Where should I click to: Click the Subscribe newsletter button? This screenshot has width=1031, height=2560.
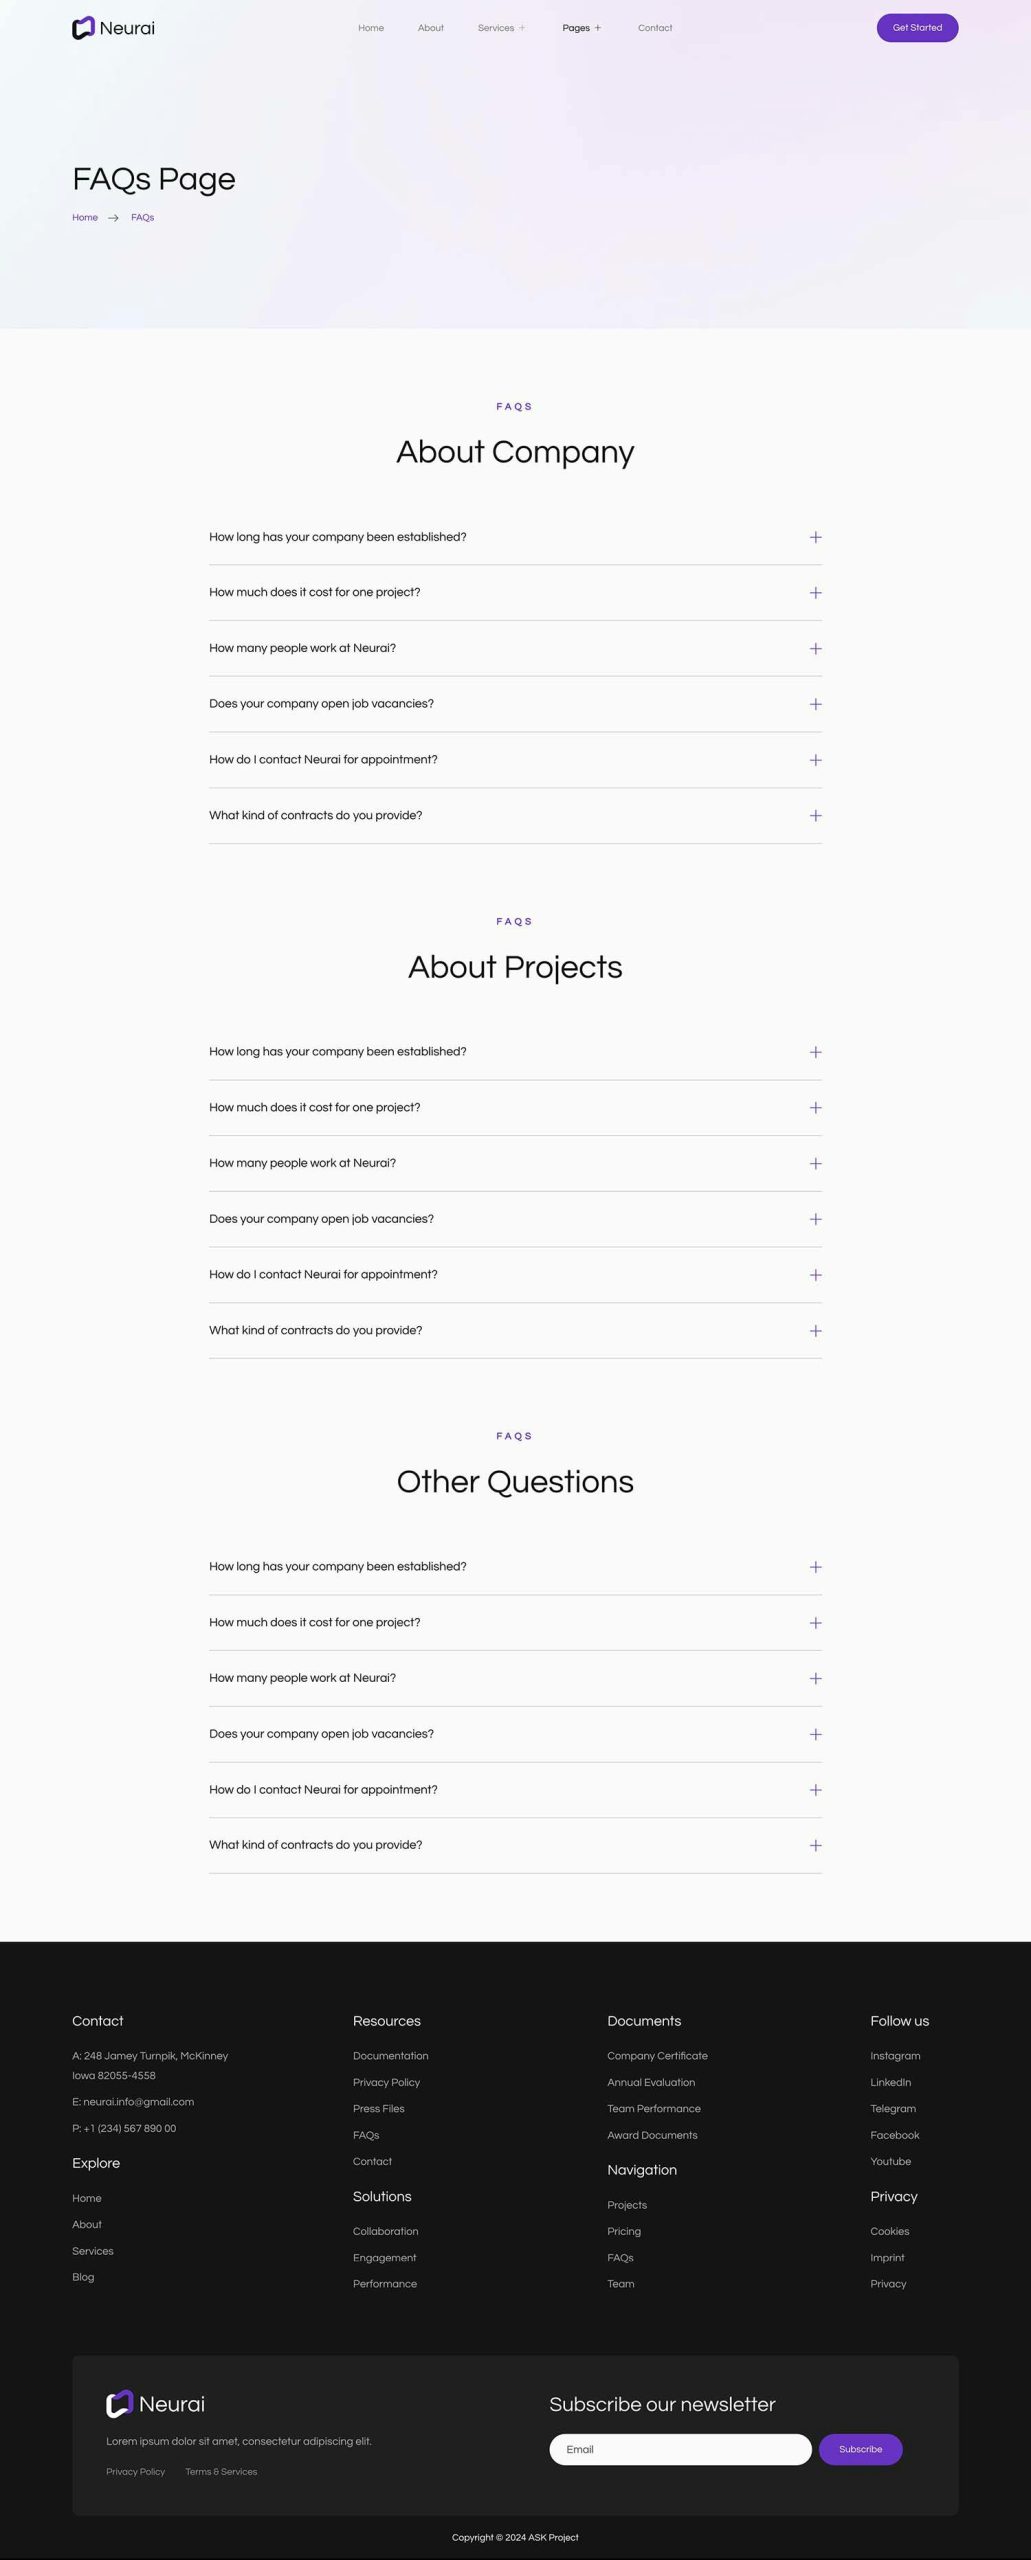pos(860,2449)
